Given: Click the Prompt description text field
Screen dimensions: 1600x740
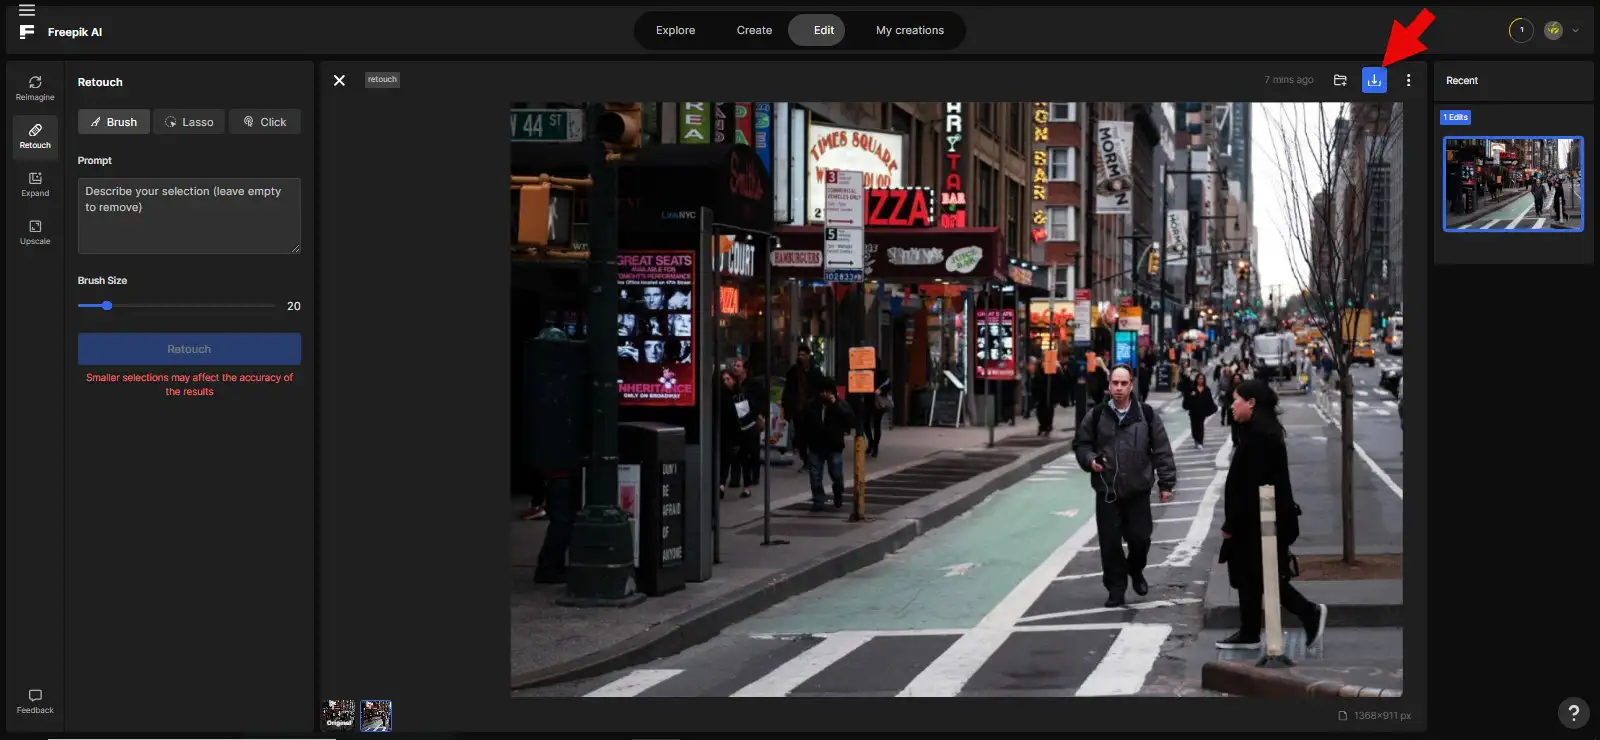Looking at the screenshot, I should coord(189,215).
